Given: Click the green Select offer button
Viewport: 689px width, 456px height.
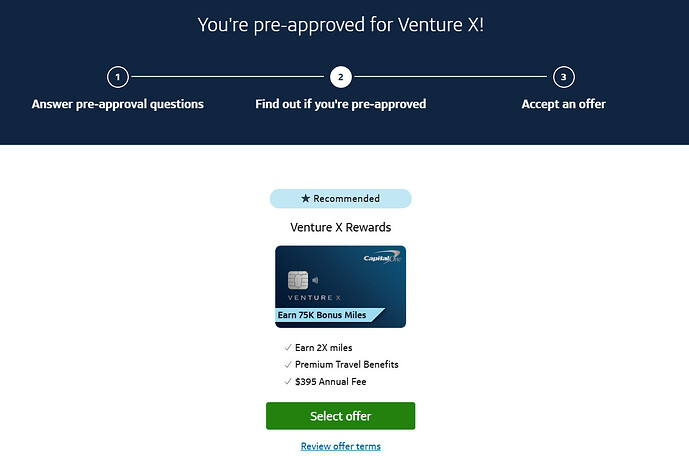Looking at the screenshot, I should tap(341, 416).
